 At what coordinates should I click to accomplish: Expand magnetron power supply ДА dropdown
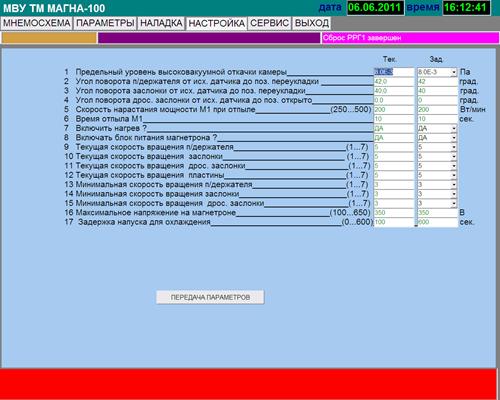pos(454,138)
